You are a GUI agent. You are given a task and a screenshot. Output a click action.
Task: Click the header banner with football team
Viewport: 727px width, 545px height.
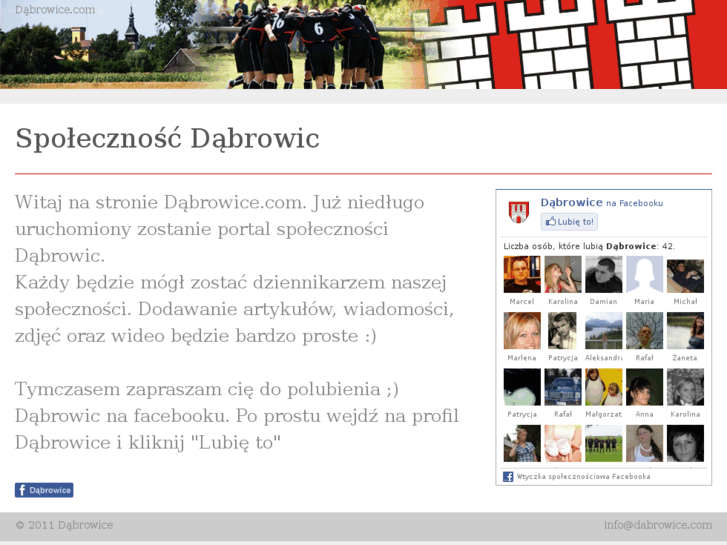click(364, 45)
